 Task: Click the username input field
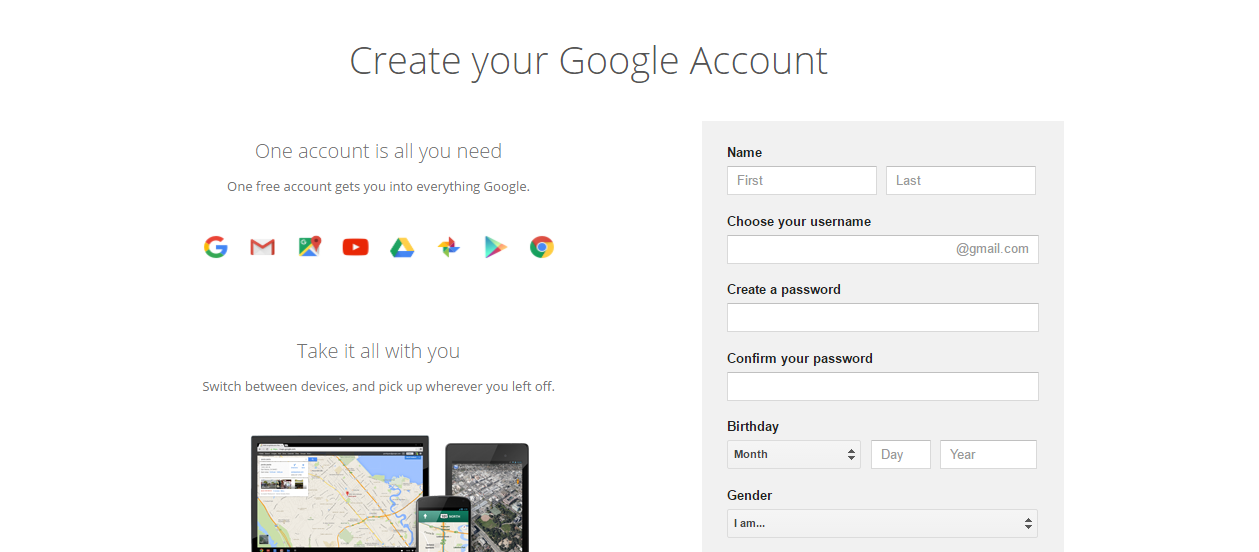[883, 249]
